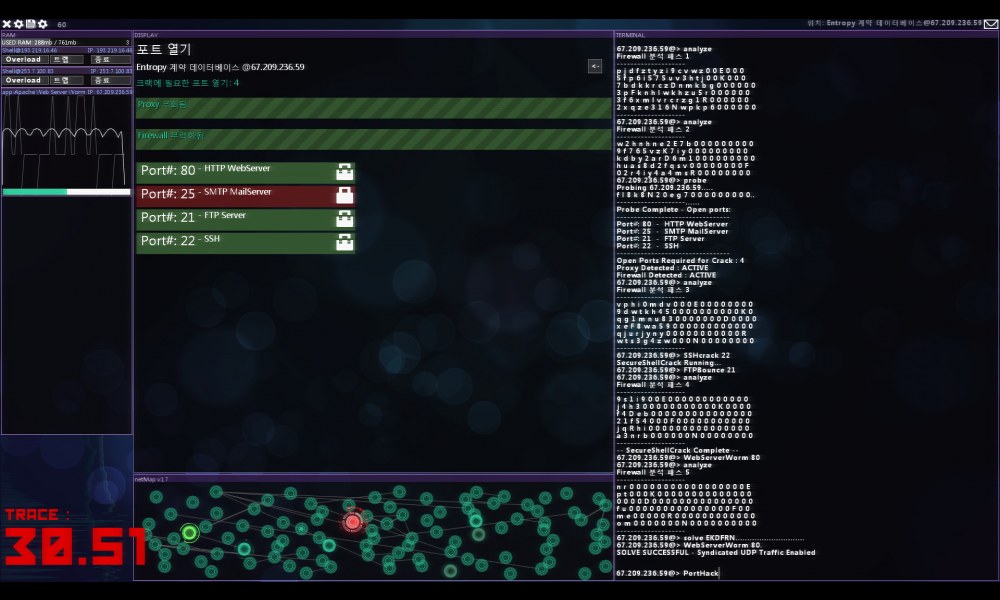Click the lock icon on Port 22 SSH row
1000x600 pixels.
pyautogui.click(x=344, y=242)
